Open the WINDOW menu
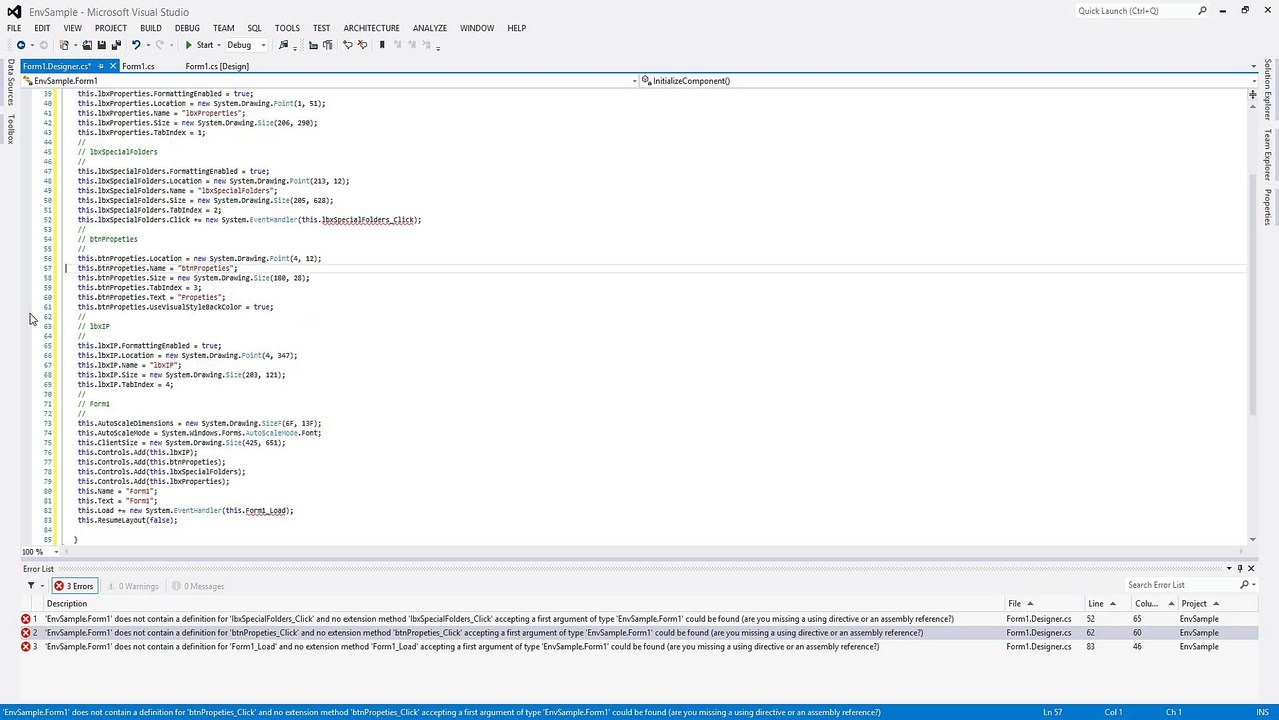Viewport: 1279px width, 720px height. (477, 28)
